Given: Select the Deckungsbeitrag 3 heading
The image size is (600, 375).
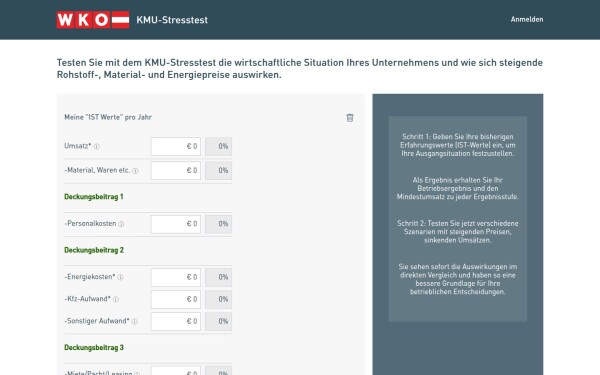Looking at the screenshot, I should click(x=94, y=347).
